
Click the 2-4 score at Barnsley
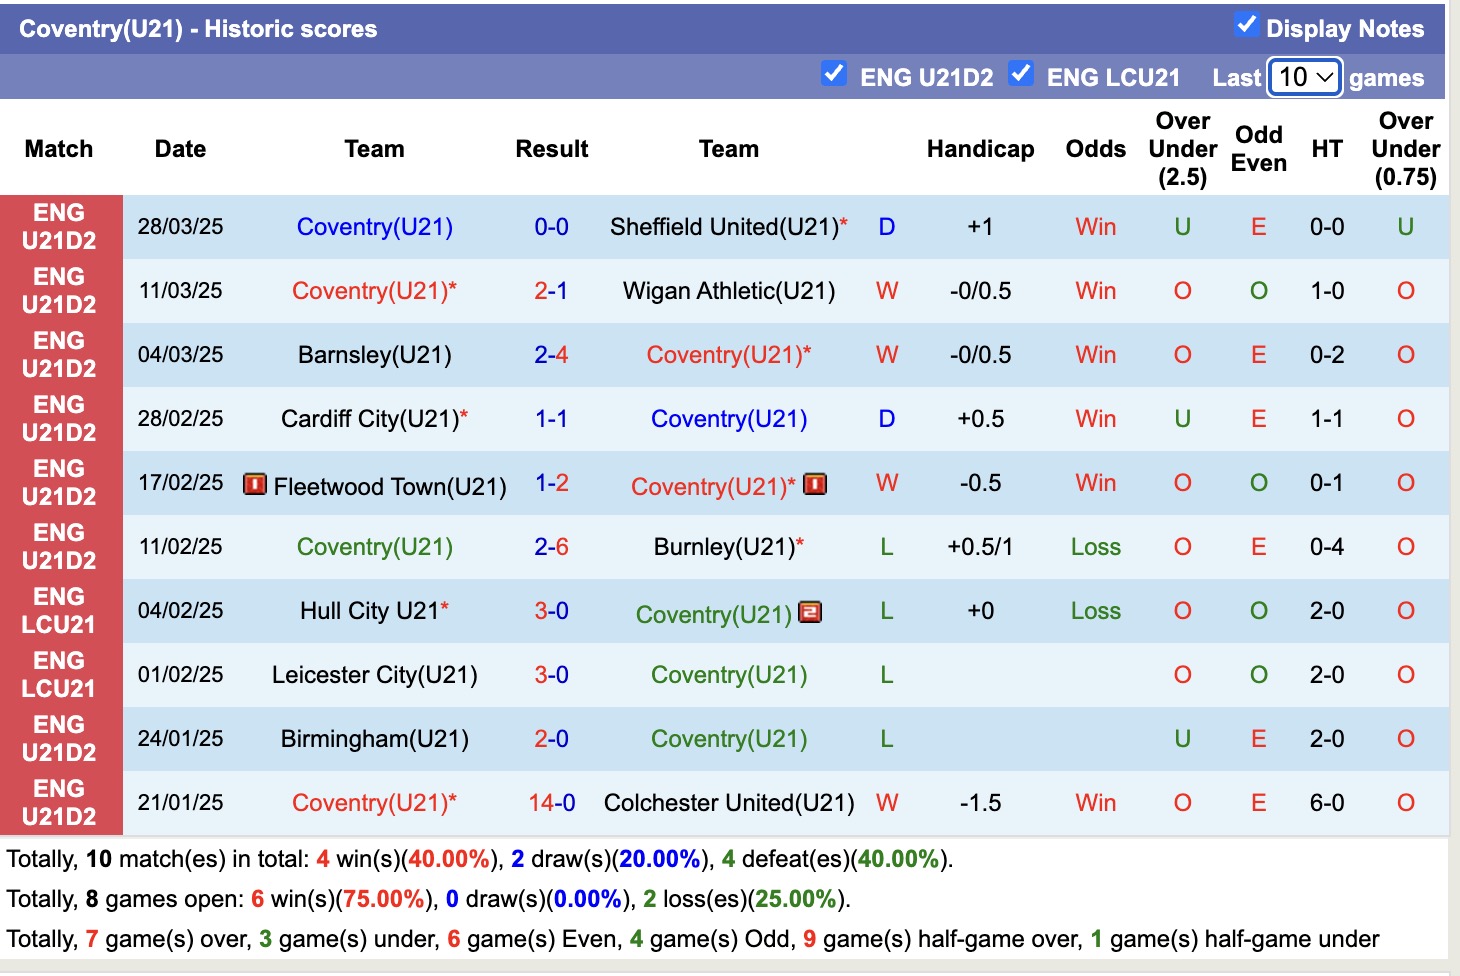(551, 355)
